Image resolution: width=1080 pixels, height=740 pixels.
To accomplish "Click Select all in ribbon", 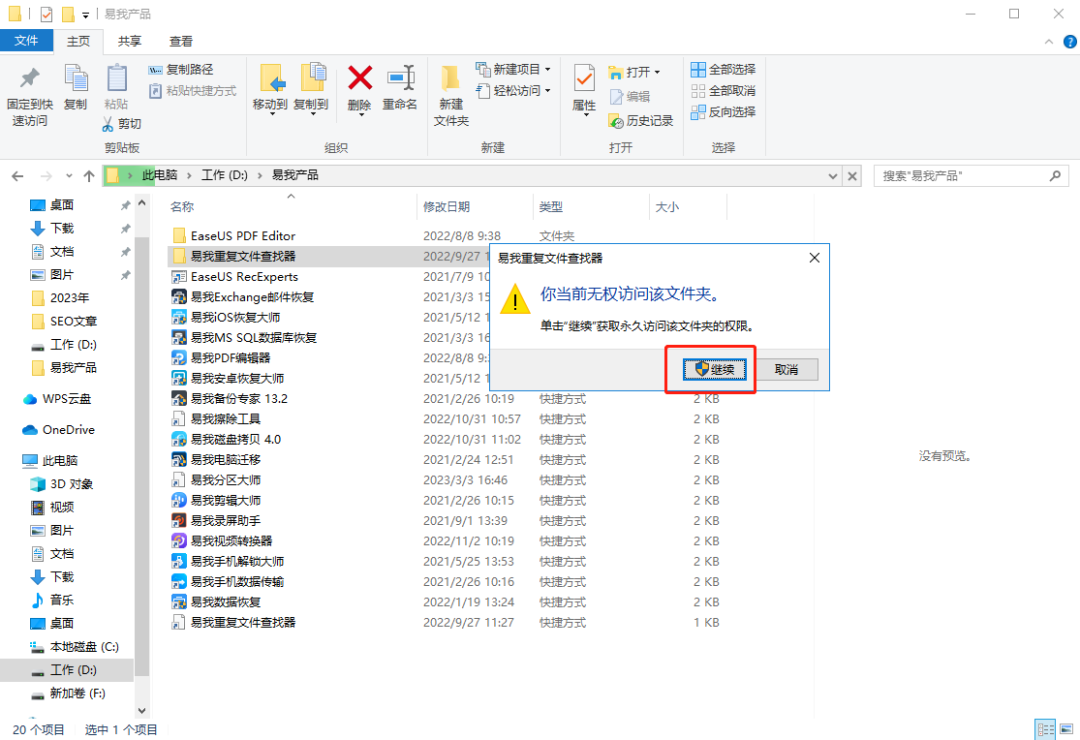I will click(723, 70).
